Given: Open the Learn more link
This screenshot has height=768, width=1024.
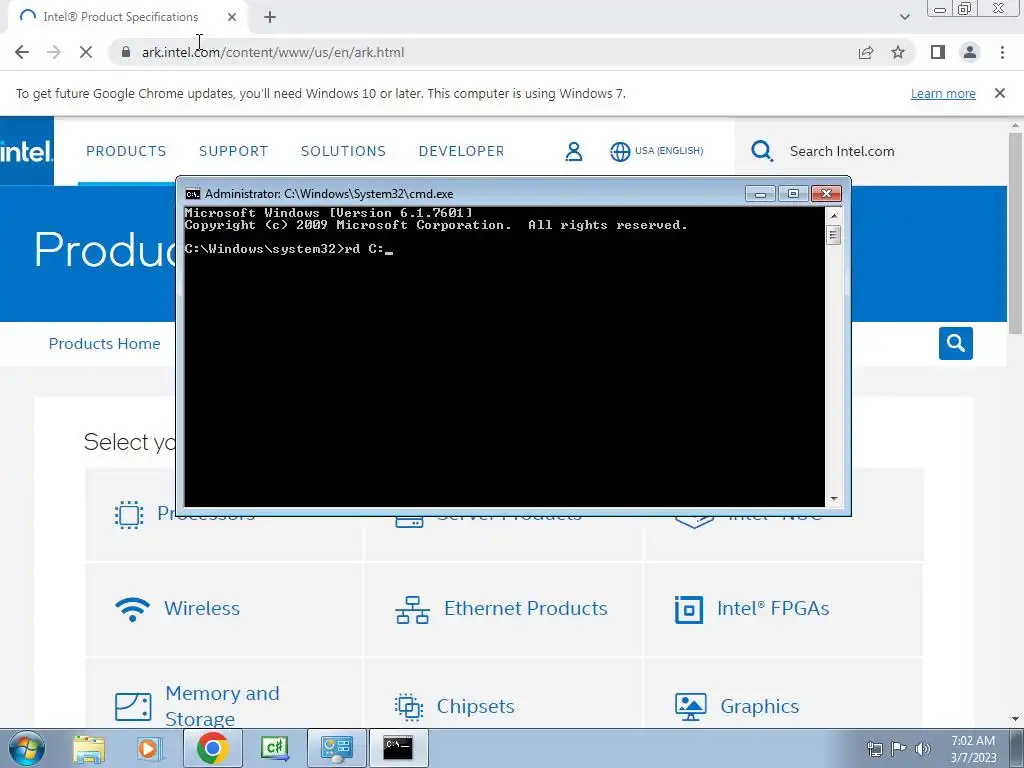Looking at the screenshot, I should (943, 93).
